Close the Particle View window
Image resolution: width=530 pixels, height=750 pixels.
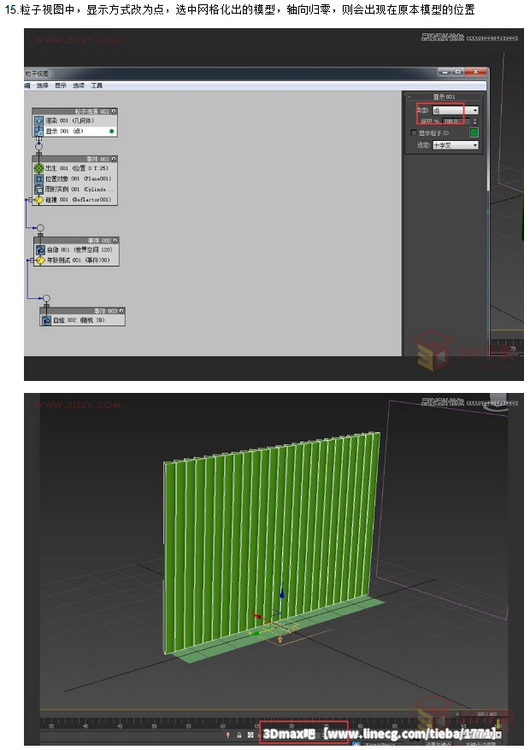(475, 72)
